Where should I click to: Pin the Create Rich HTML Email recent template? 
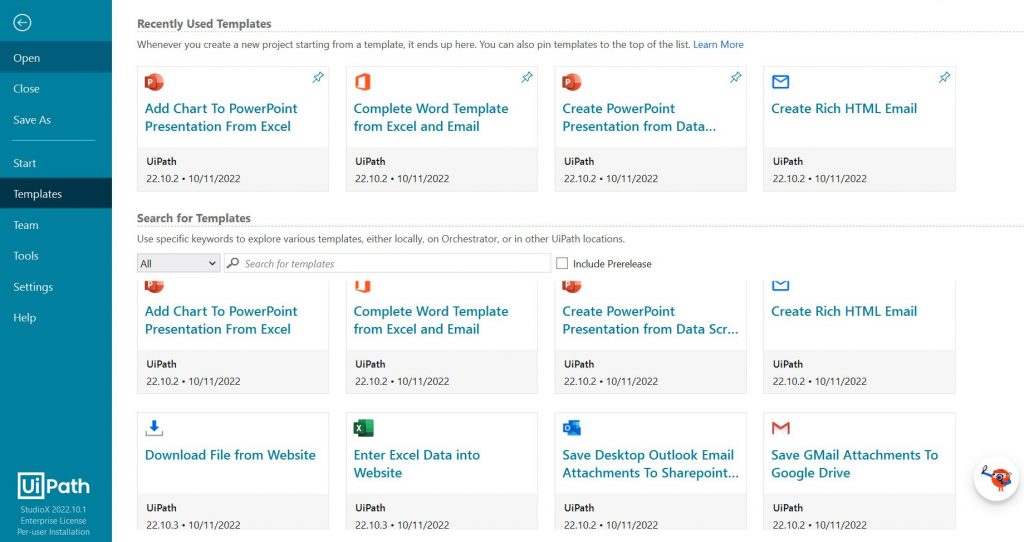[x=944, y=78]
